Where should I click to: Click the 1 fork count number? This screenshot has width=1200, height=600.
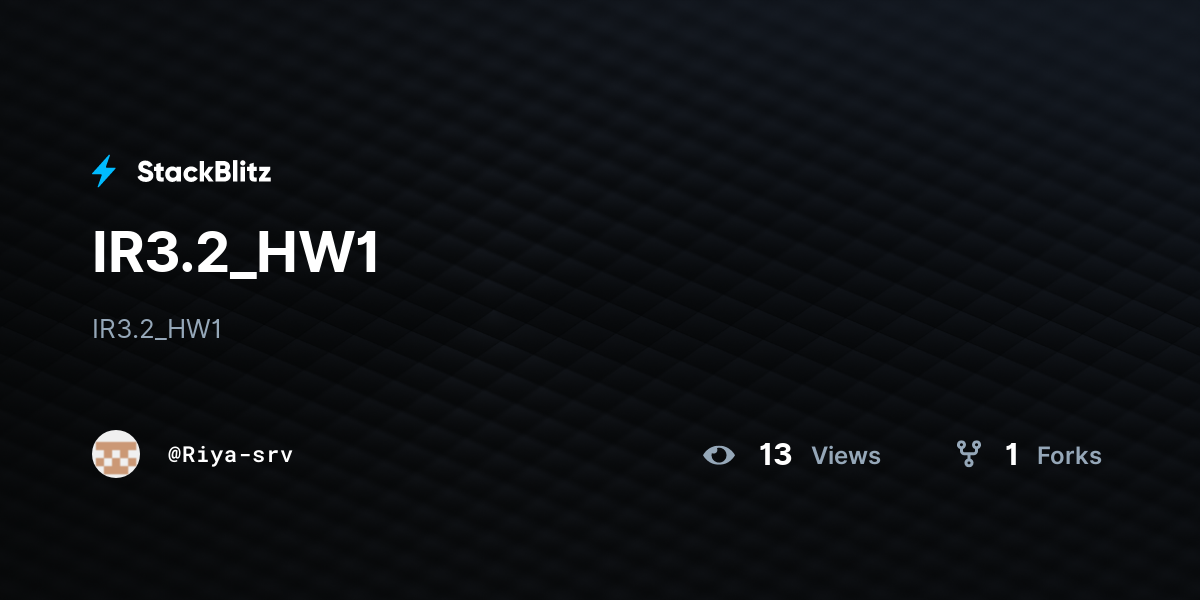1012,455
